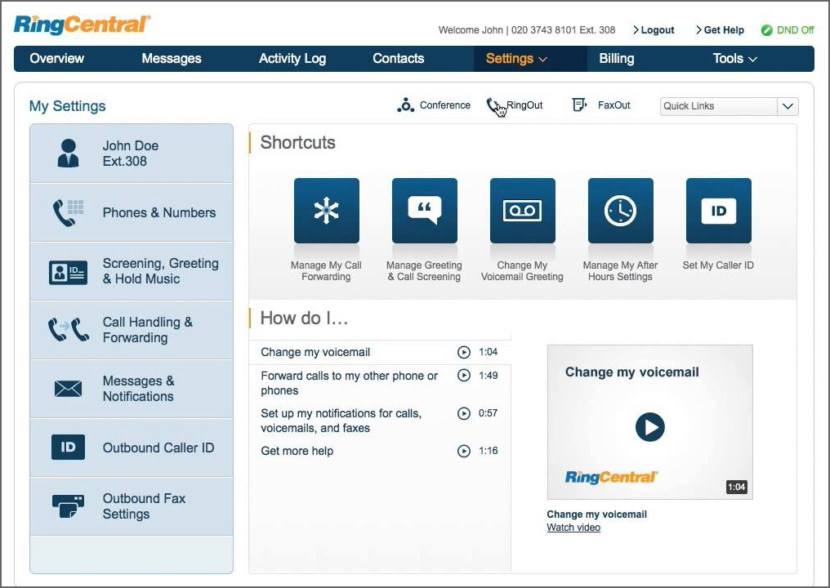
Task: Click the RingCentral logo
Action: (82, 25)
